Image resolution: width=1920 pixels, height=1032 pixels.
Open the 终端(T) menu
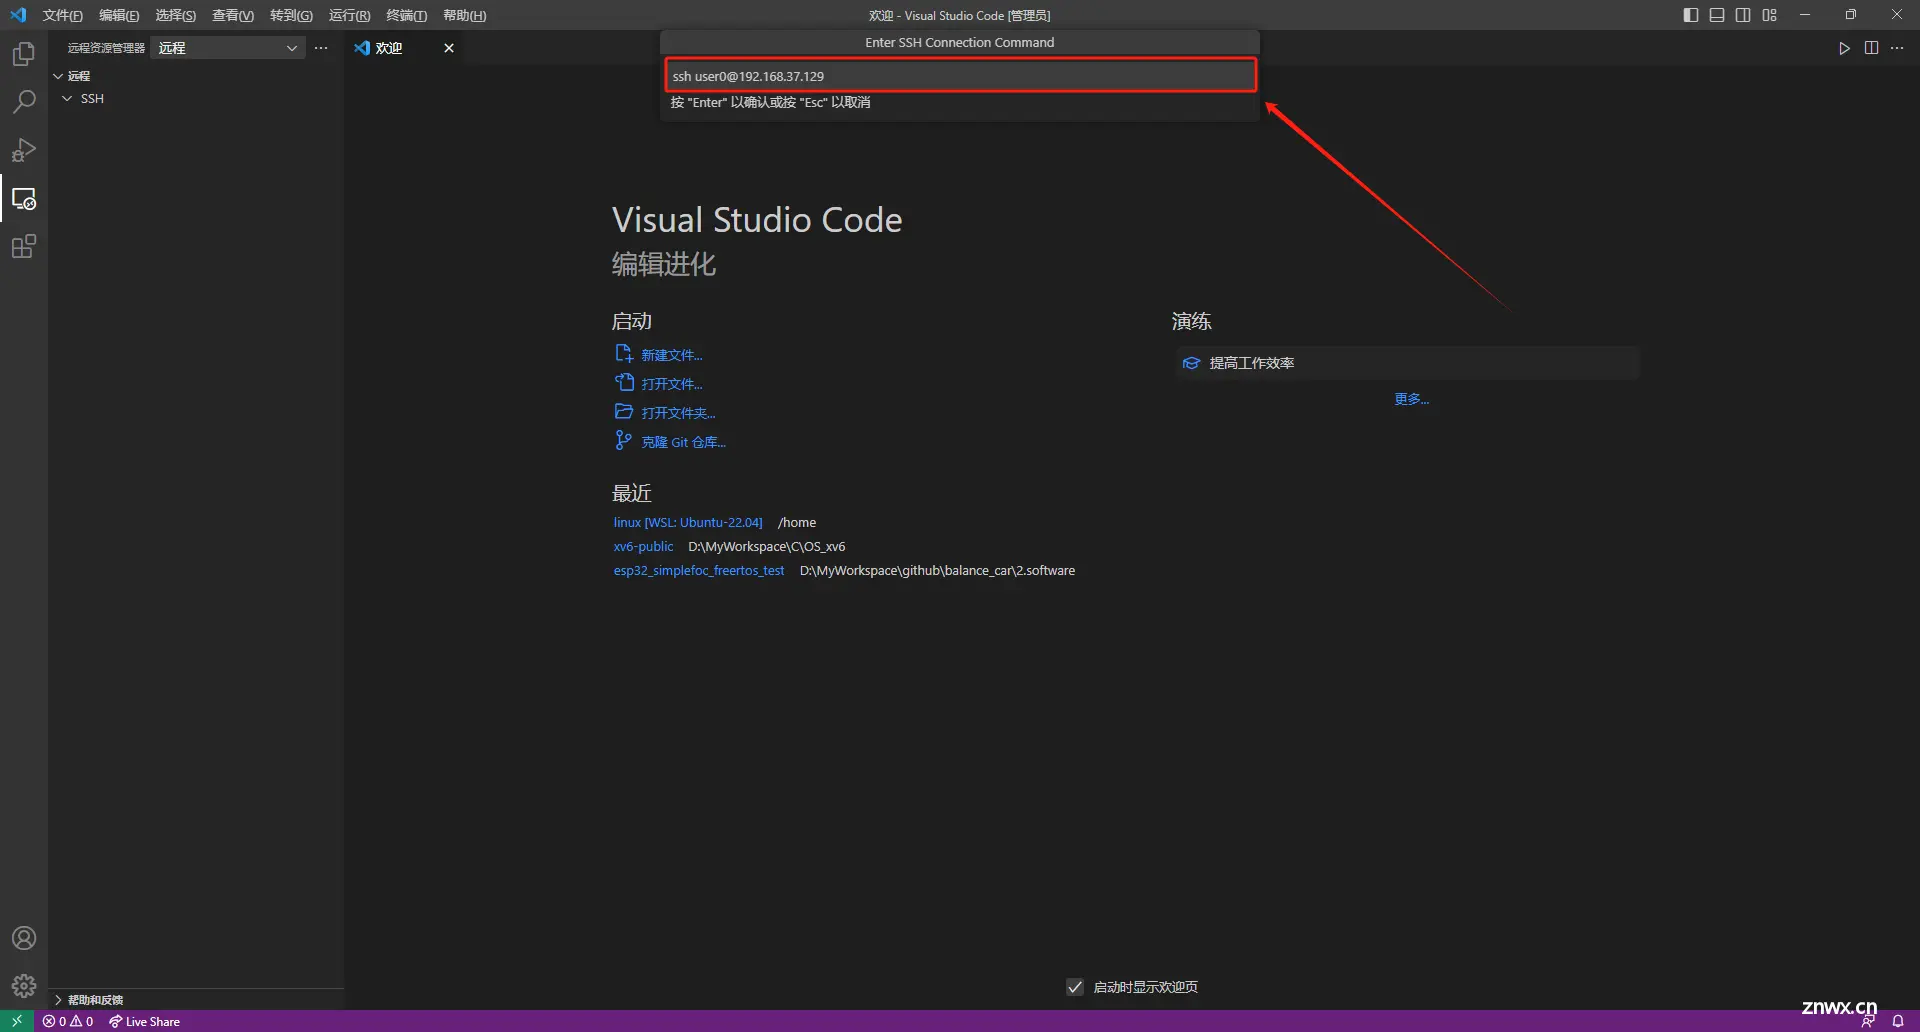click(406, 15)
